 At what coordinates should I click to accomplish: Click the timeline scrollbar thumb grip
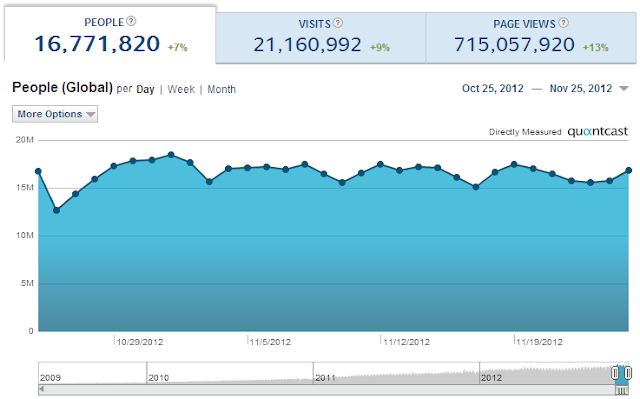click(x=622, y=390)
